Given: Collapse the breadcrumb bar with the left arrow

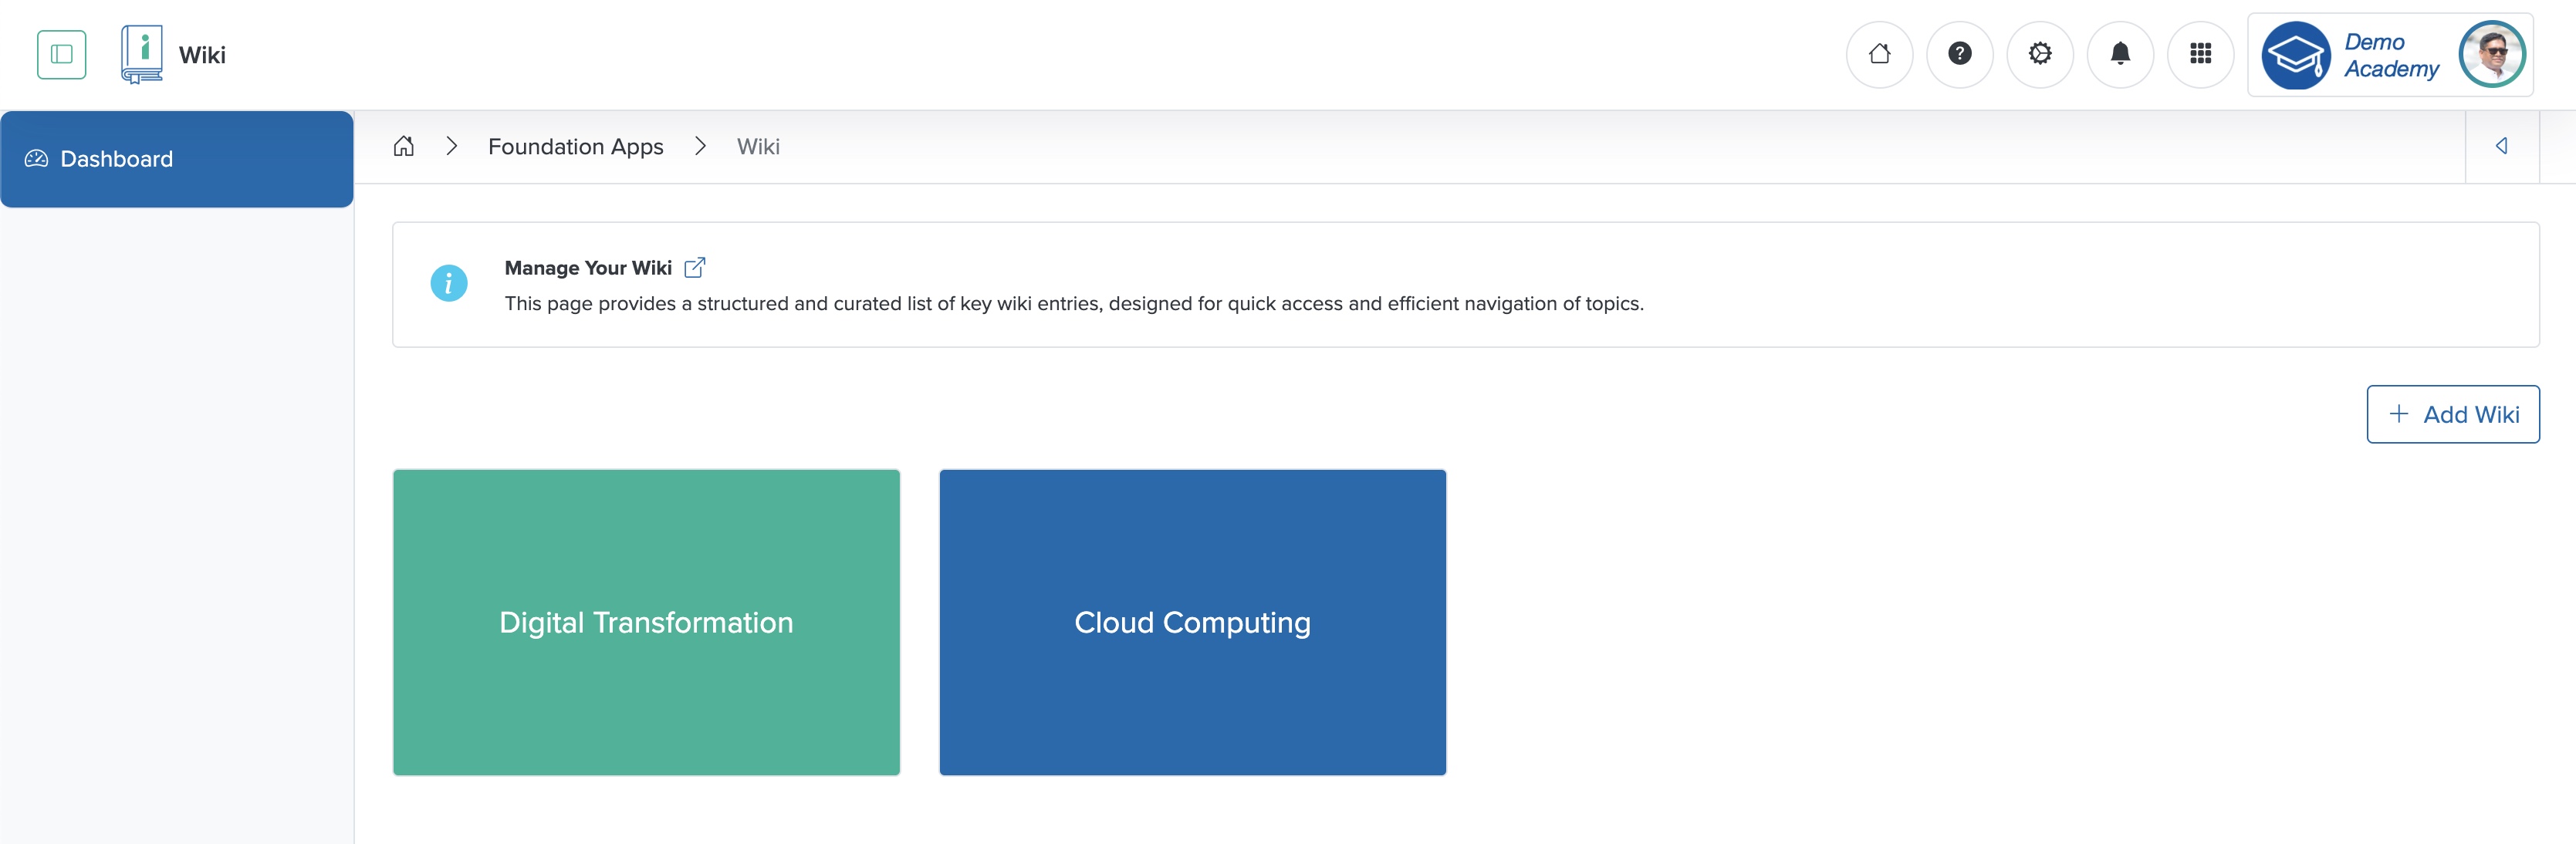Looking at the screenshot, I should click(x=2501, y=146).
